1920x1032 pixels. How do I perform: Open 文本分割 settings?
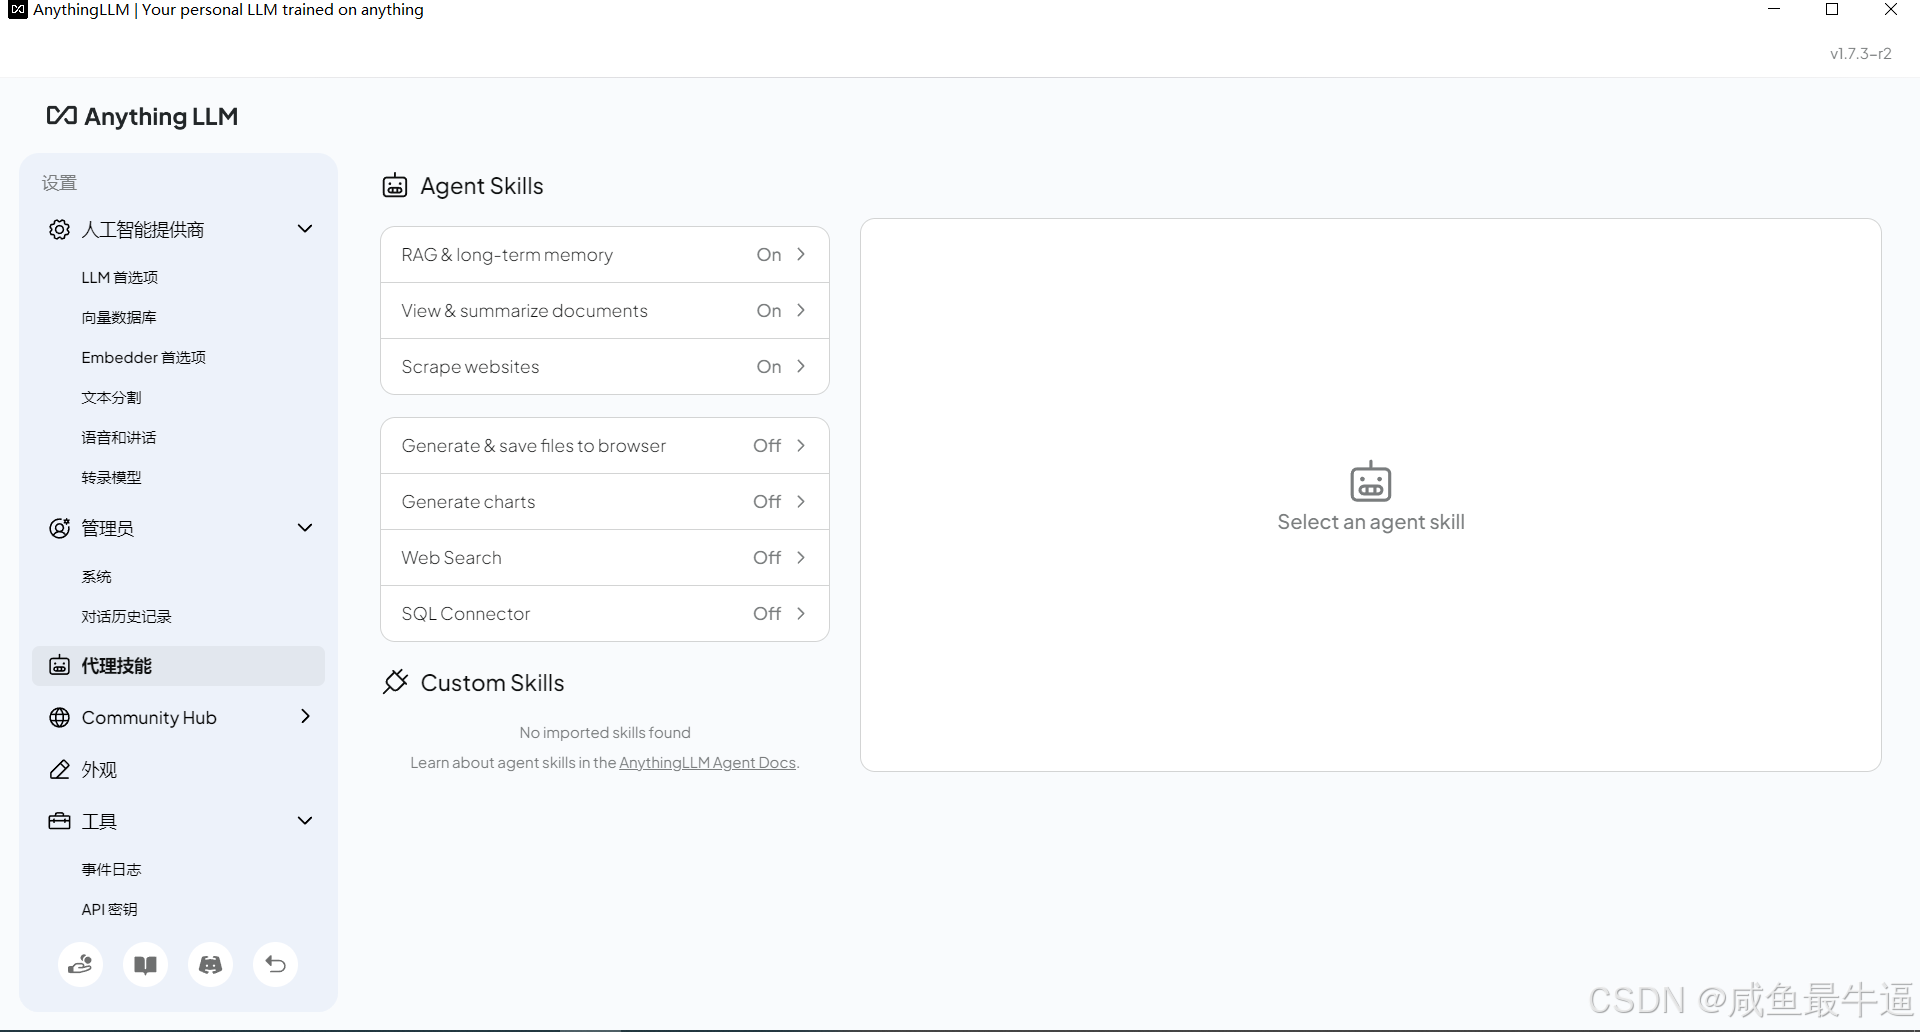click(x=111, y=397)
